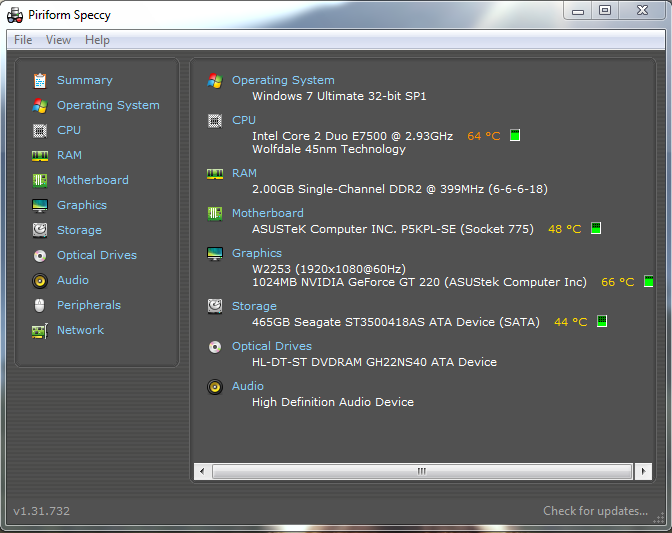The width and height of the screenshot is (672, 533).
Task: Click the CPU chip icon in summary panel
Action: coord(215,121)
